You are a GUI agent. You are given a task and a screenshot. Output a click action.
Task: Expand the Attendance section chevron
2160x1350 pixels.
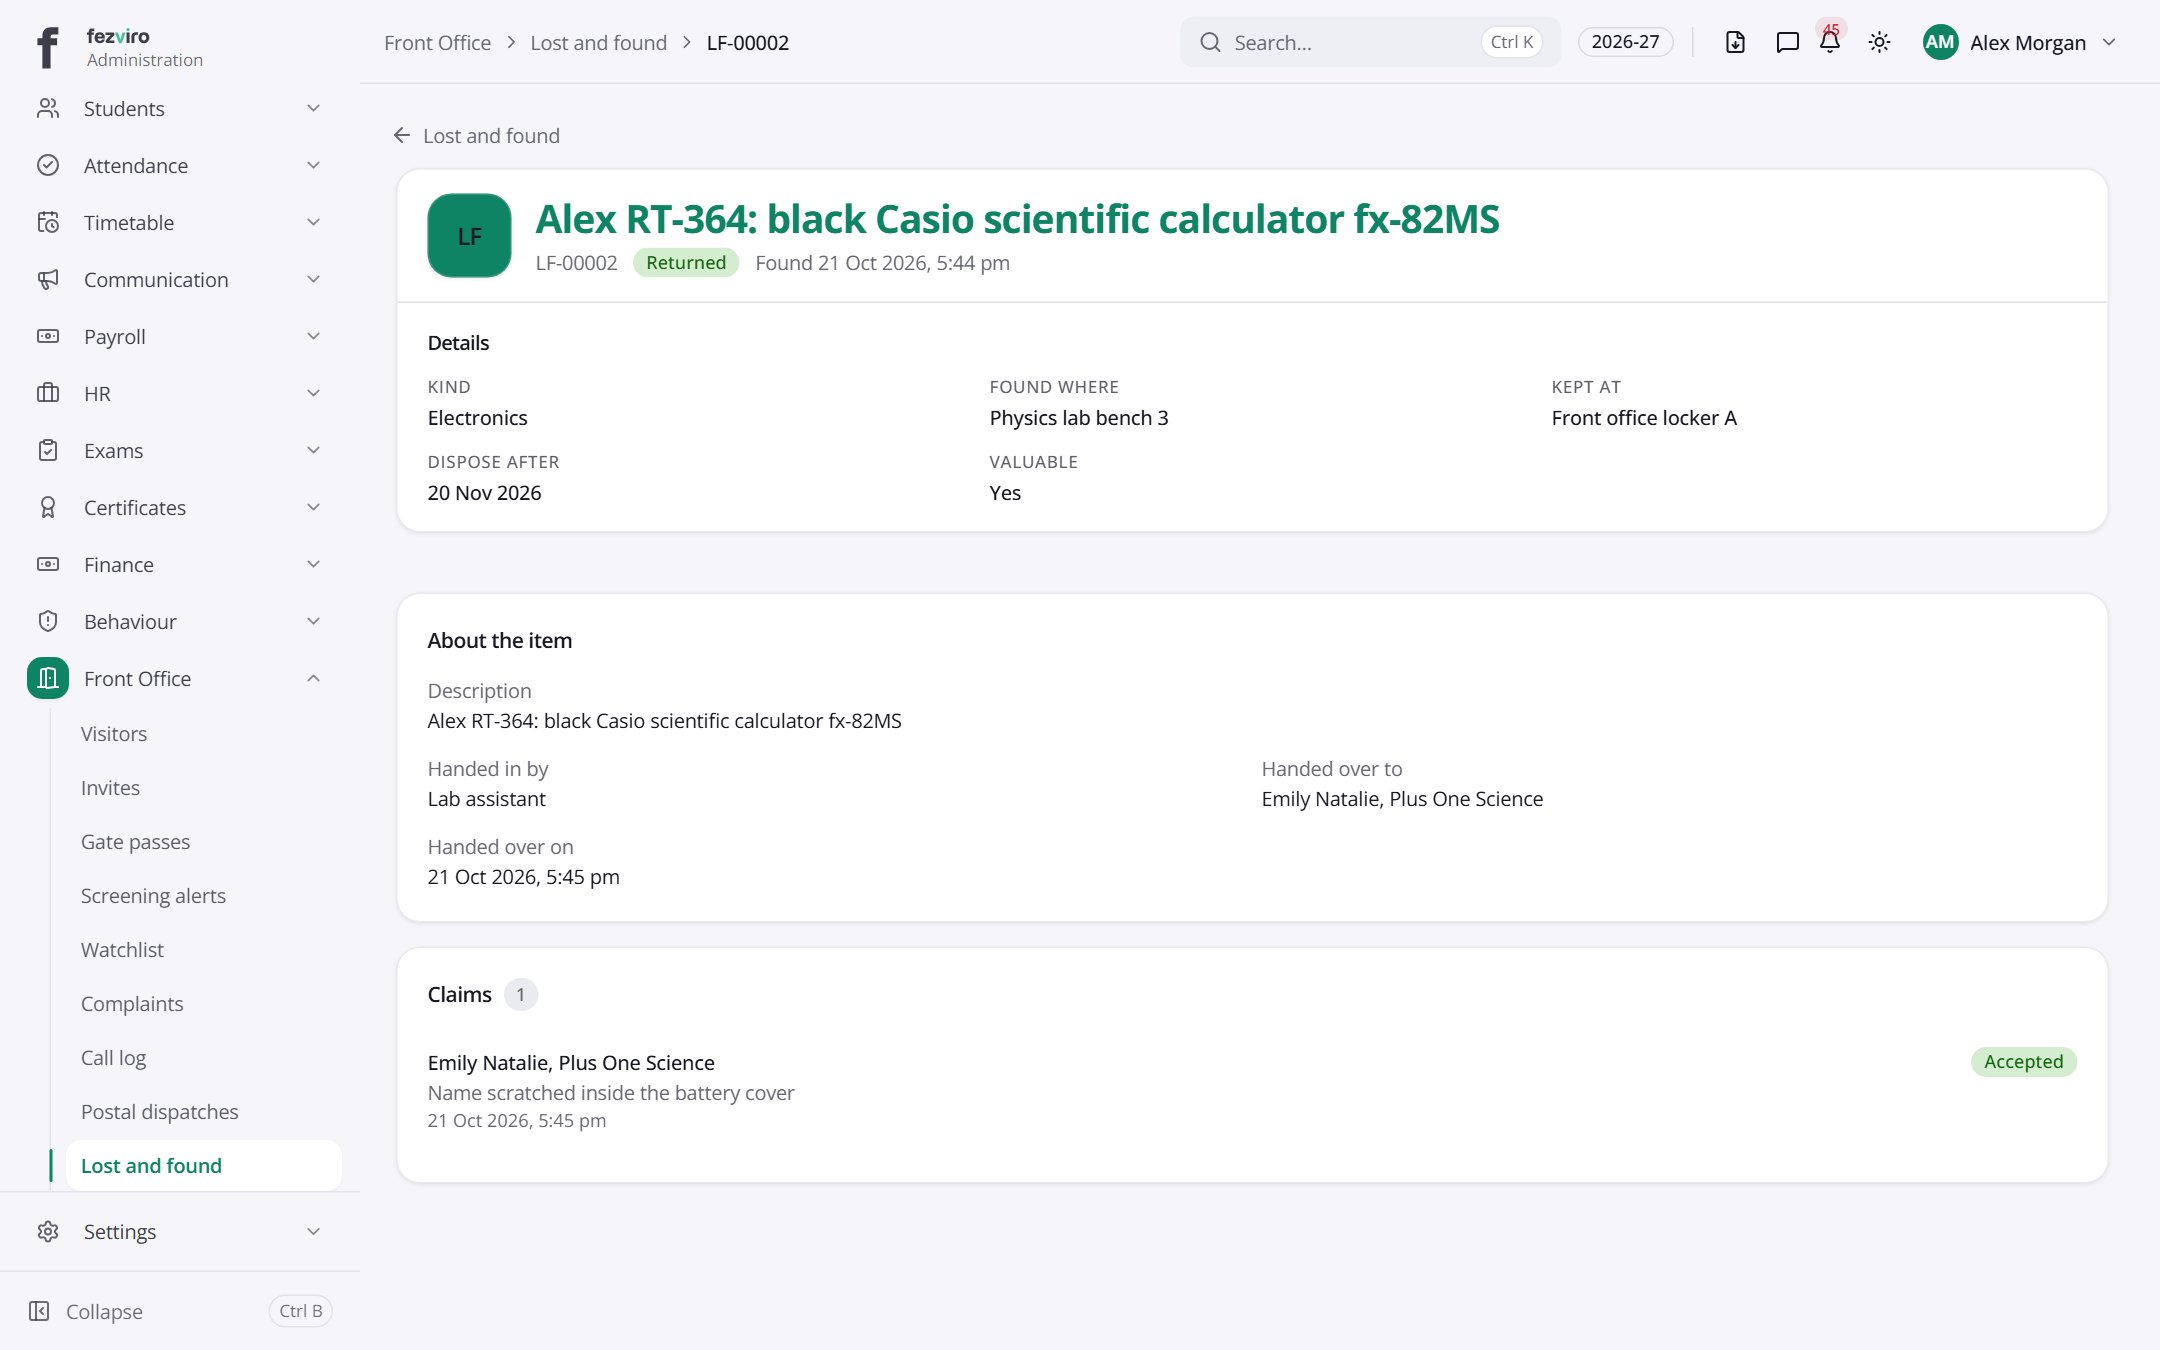click(313, 165)
